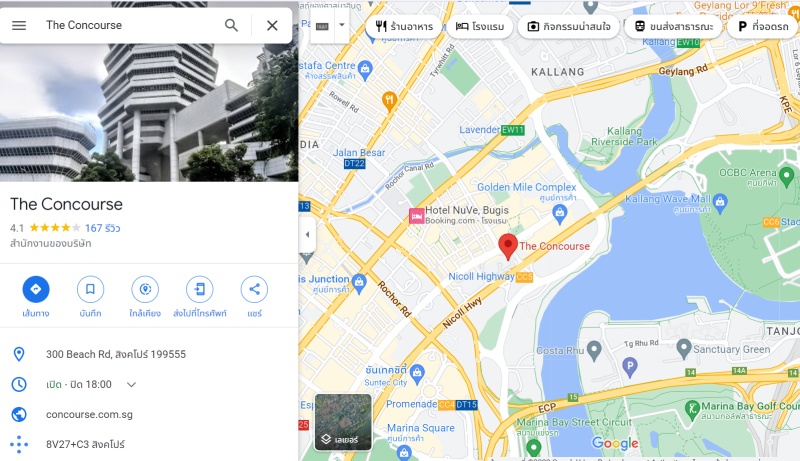The height and width of the screenshot is (461, 800).
Task: Select the restaurants category chip
Action: click(x=404, y=26)
